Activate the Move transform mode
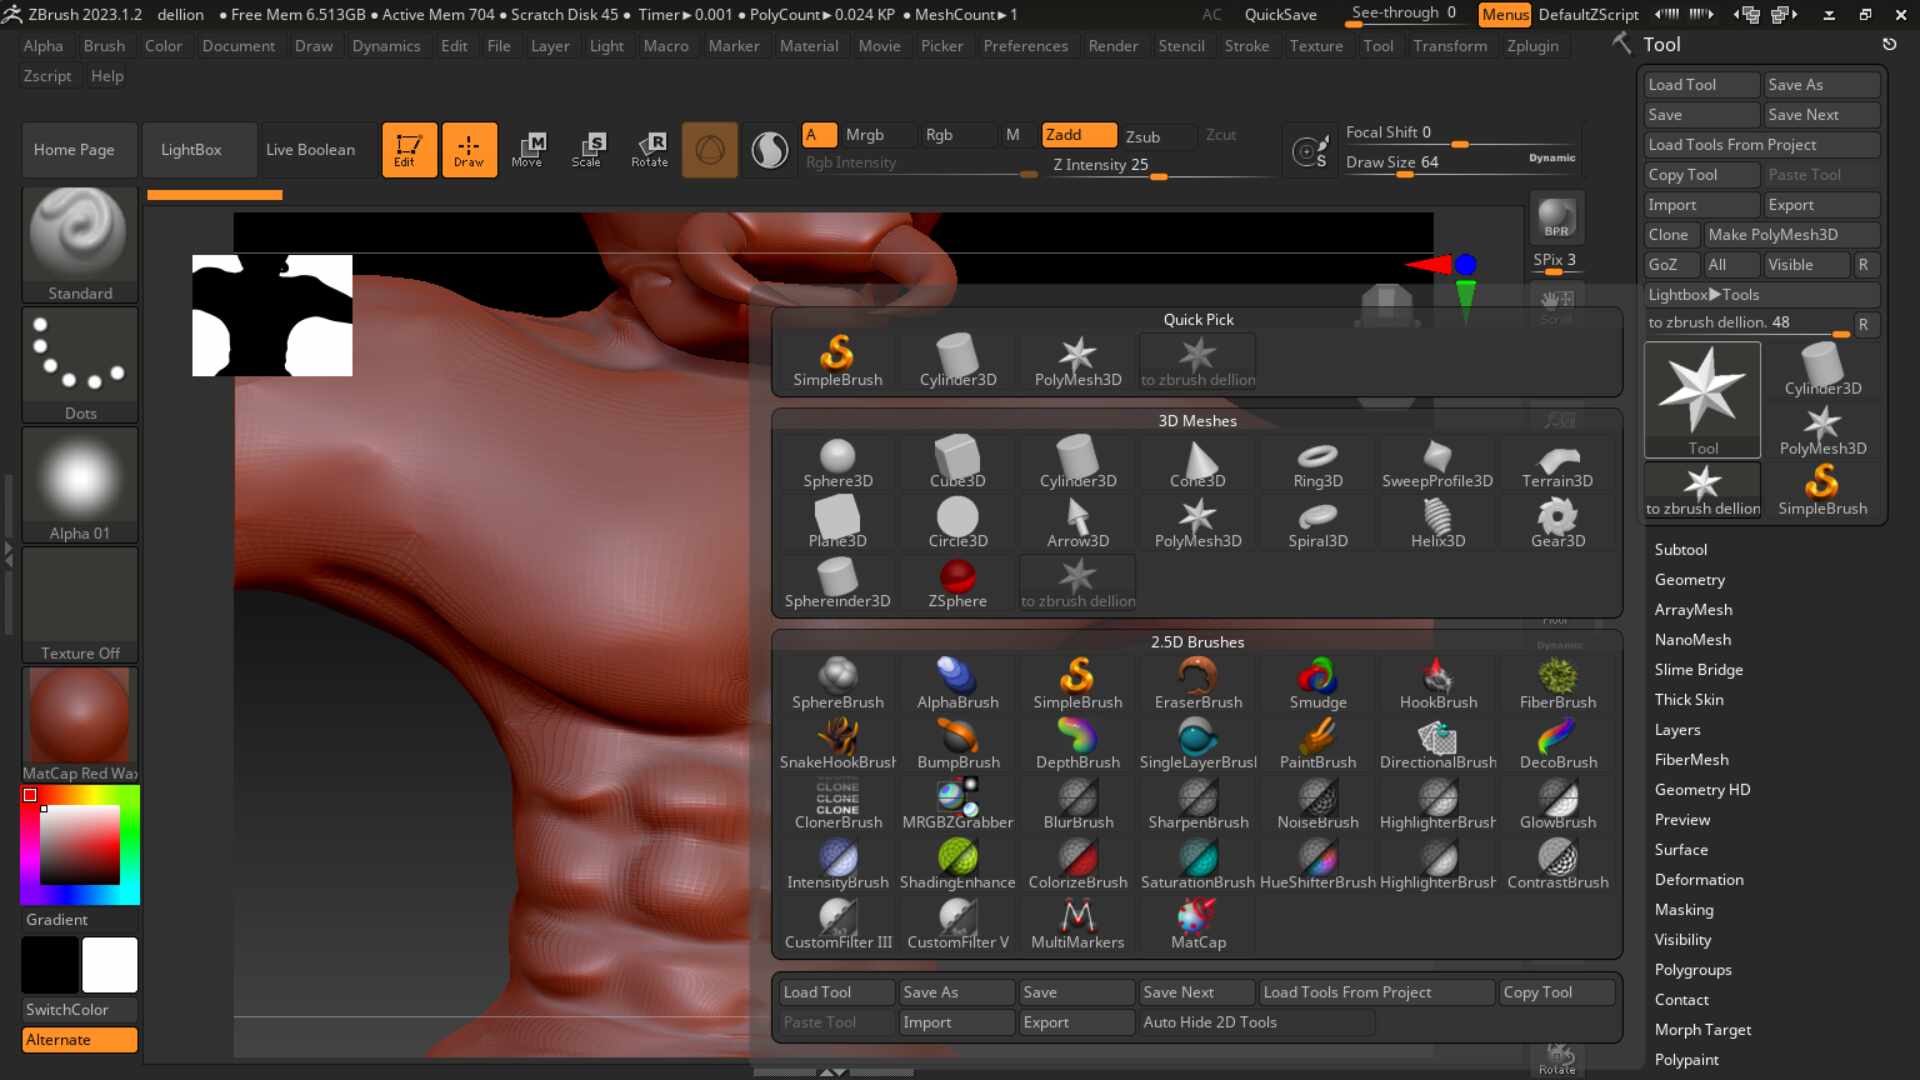1920x1080 pixels. point(527,149)
